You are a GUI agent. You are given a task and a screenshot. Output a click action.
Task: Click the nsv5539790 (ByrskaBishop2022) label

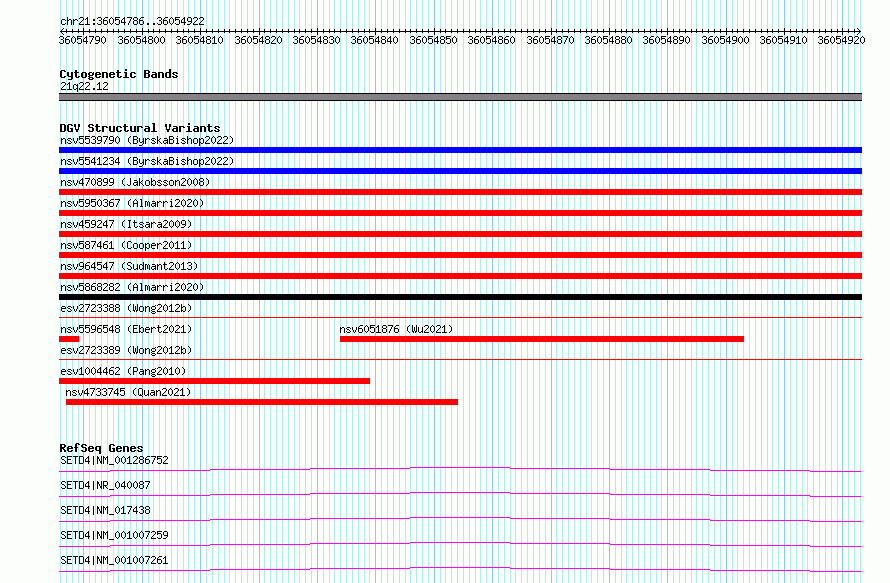coord(147,140)
